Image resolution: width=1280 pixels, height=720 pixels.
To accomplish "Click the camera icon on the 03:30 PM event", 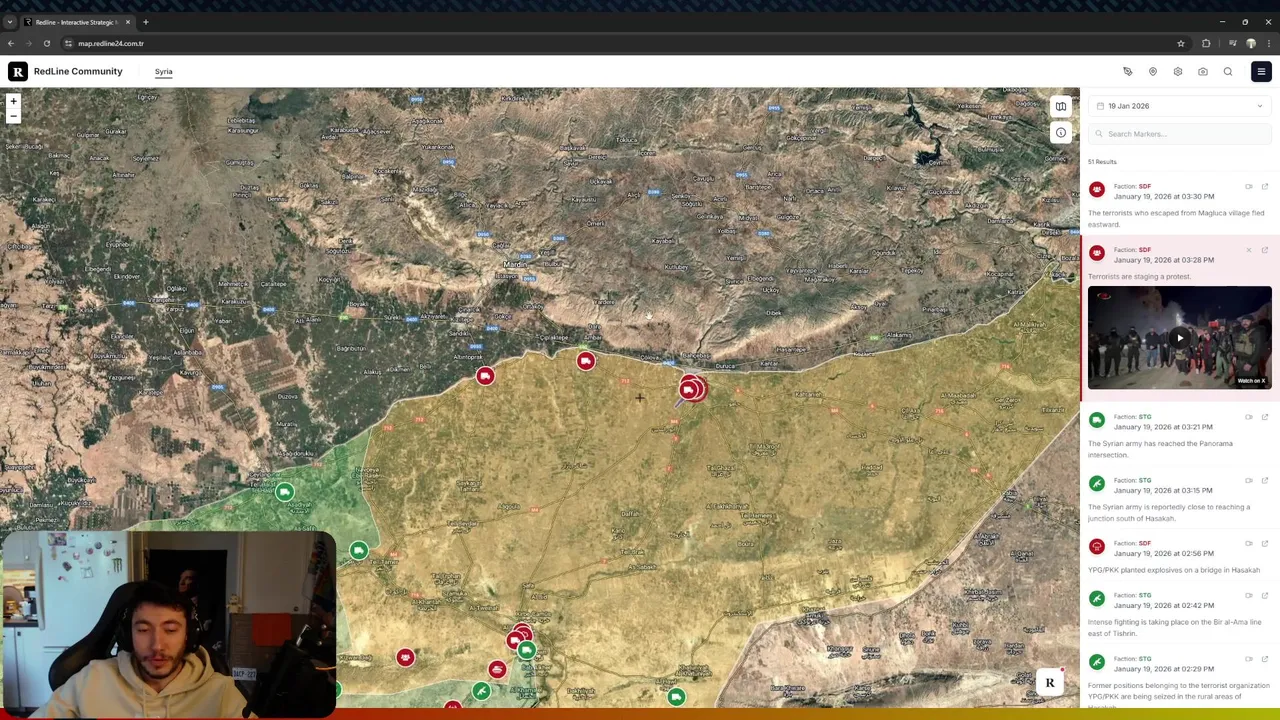I will pyautogui.click(x=1249, y=187).
